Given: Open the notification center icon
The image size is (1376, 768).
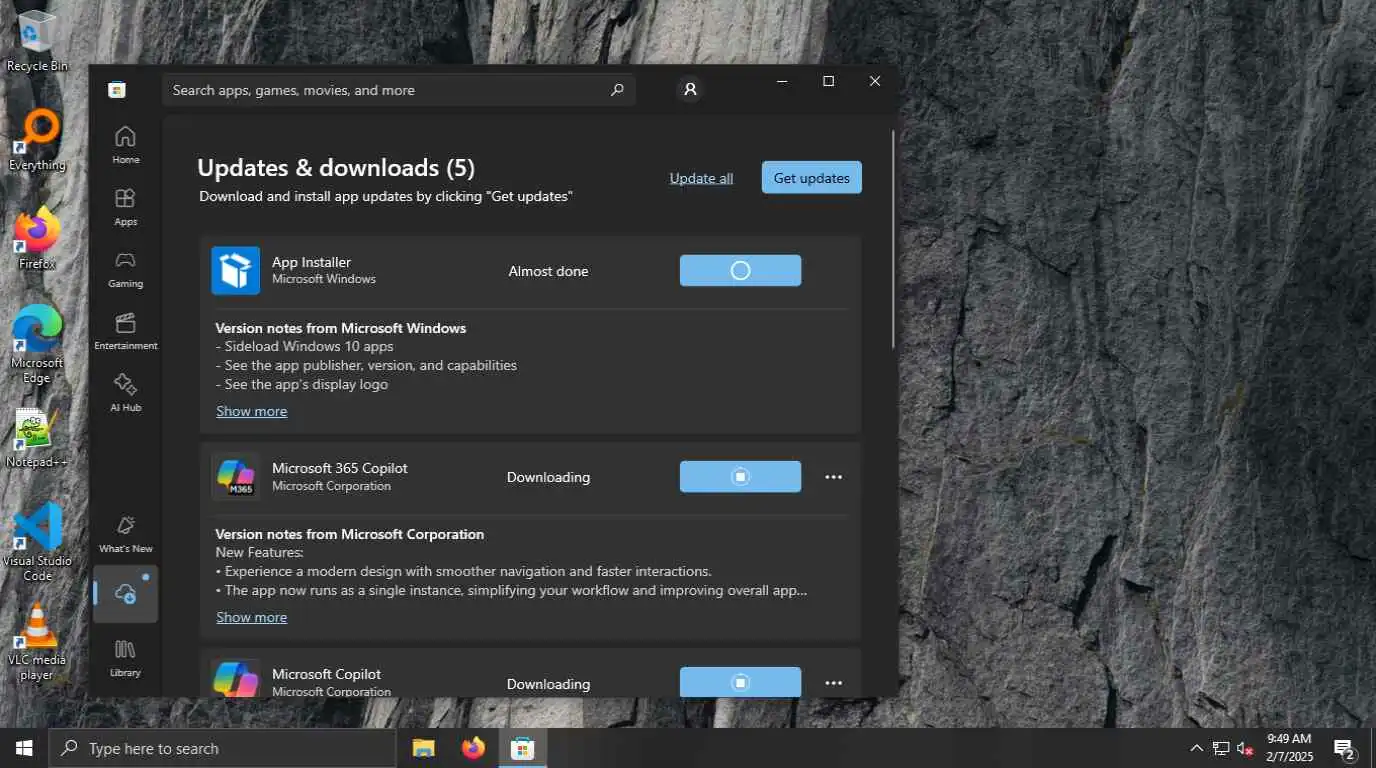Looking at the screenshot, I should point(1344,748).
